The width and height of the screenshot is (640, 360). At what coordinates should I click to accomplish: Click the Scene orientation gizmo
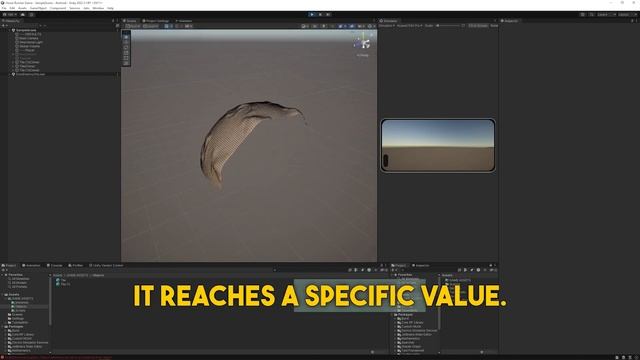pos(363,43)
